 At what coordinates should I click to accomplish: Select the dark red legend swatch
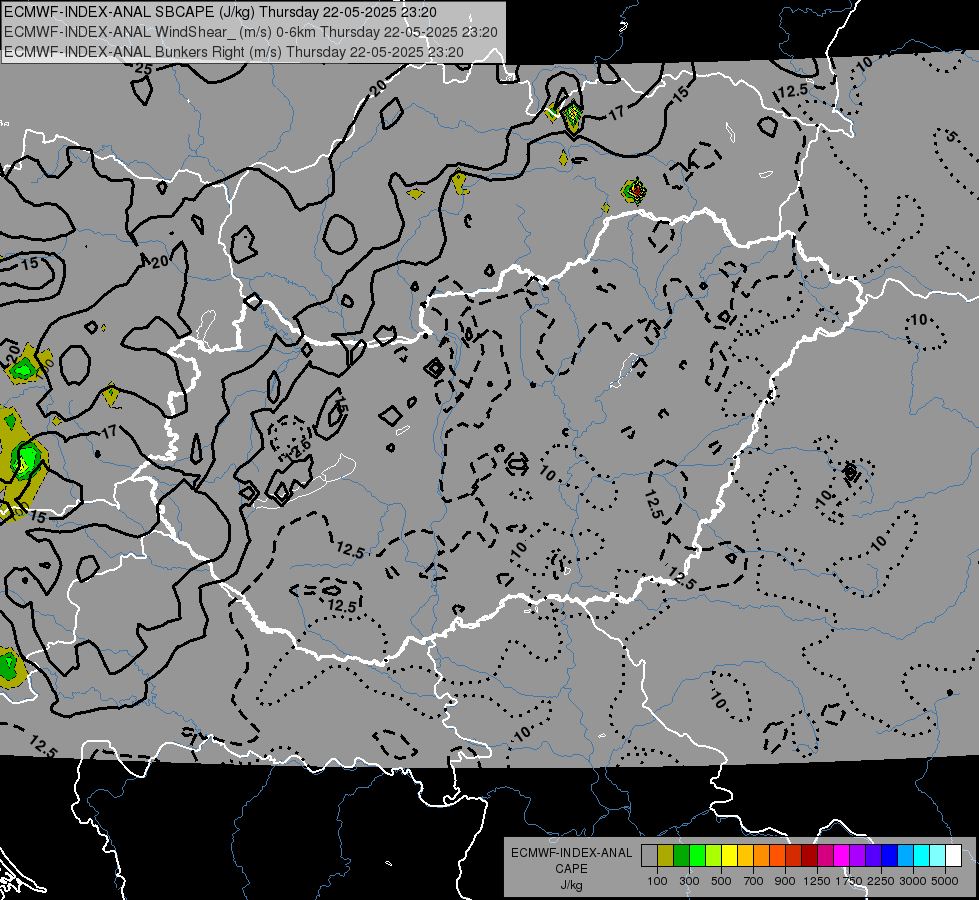click(x=810, y=856)
